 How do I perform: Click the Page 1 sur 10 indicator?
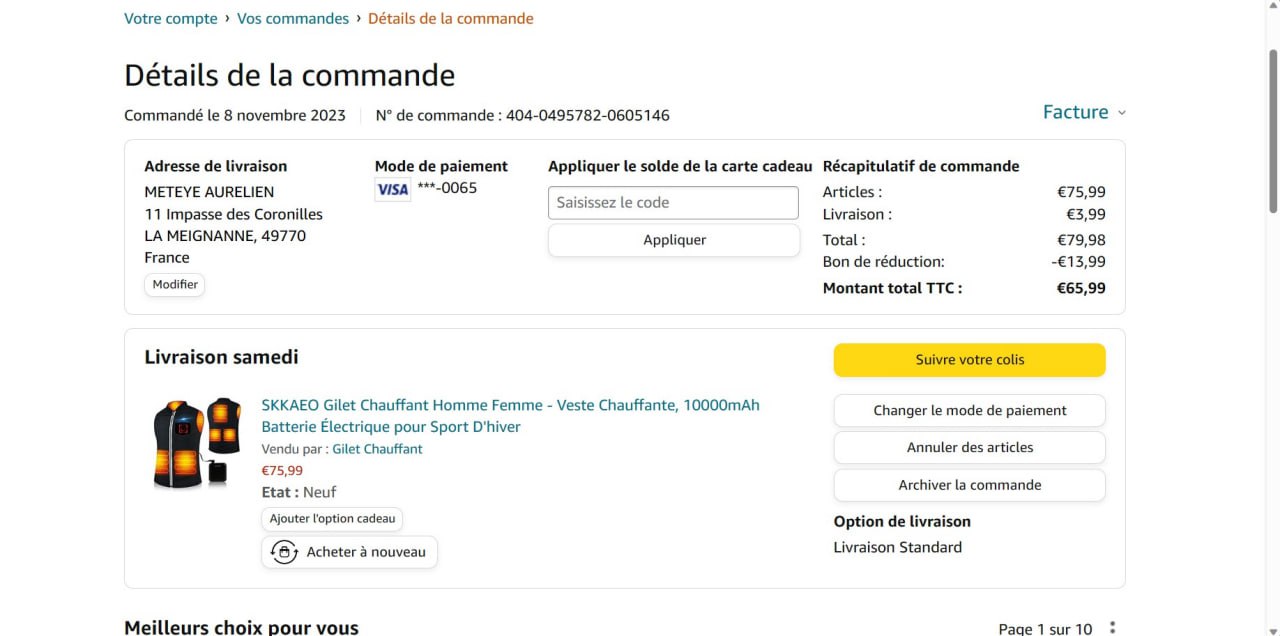(1045, 628)
